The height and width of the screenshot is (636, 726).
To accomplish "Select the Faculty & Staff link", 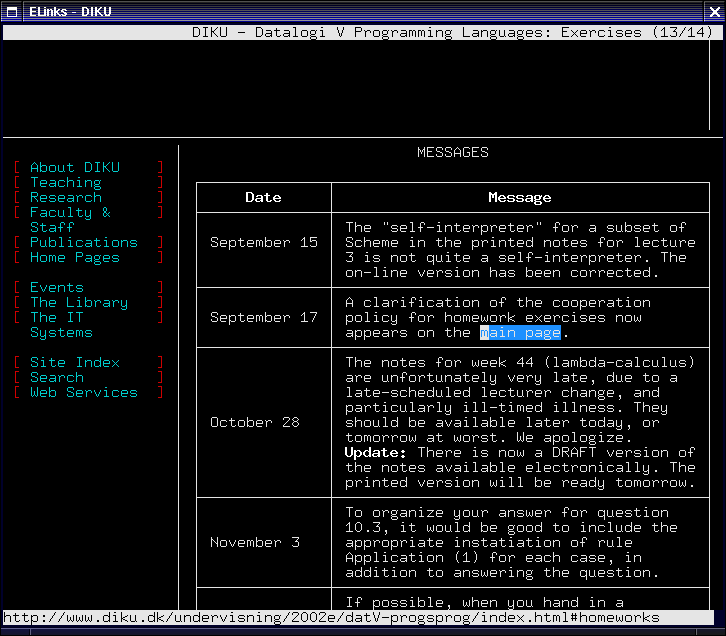I will coord(69,212).
